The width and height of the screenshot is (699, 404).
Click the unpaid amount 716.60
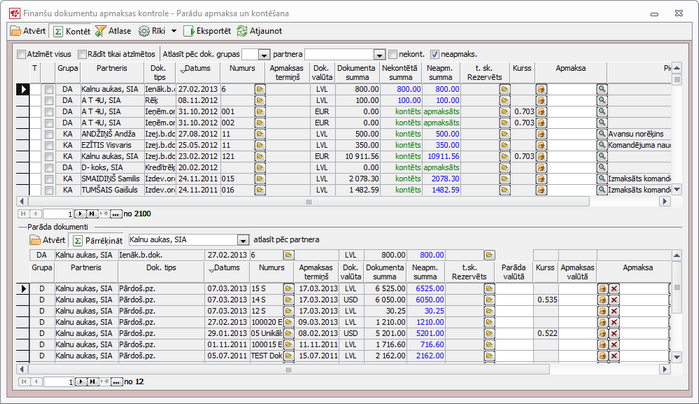pos(432,344)
